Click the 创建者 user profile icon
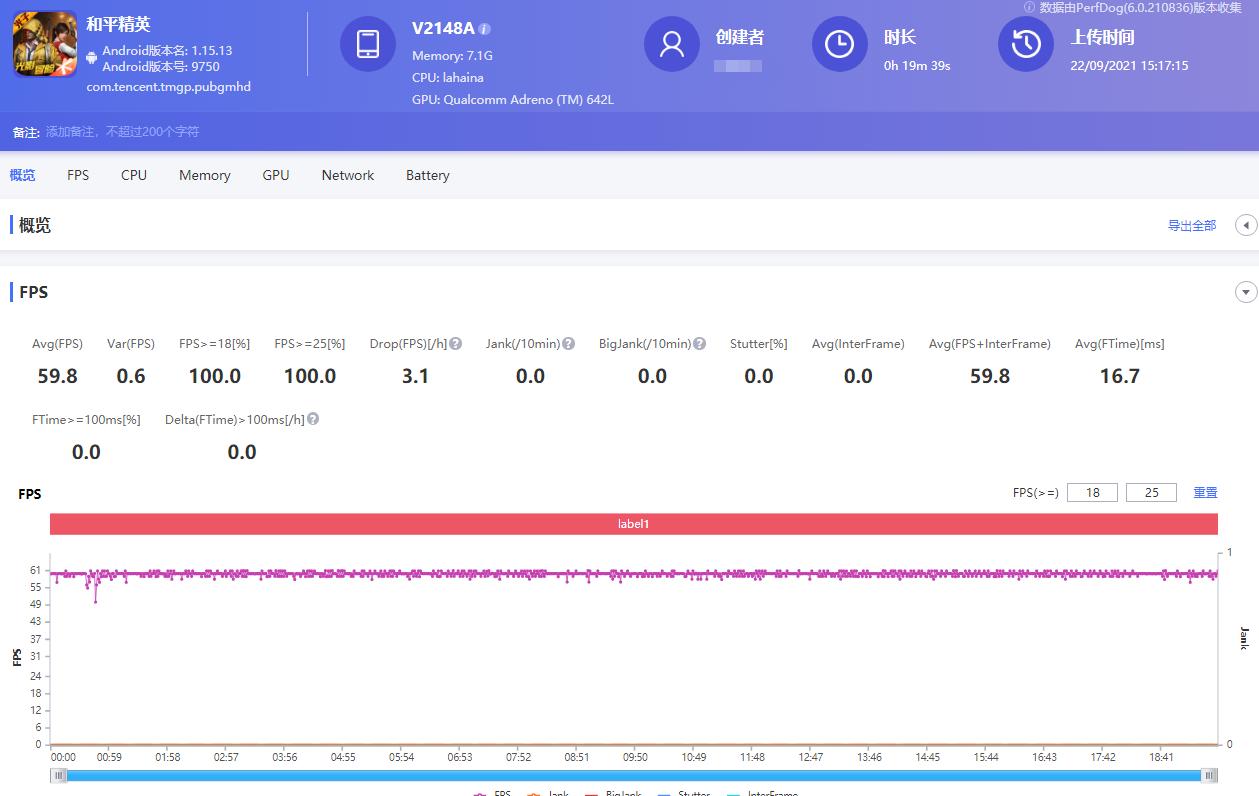This screenshot has width=1259, height=796. click(672, 44)
